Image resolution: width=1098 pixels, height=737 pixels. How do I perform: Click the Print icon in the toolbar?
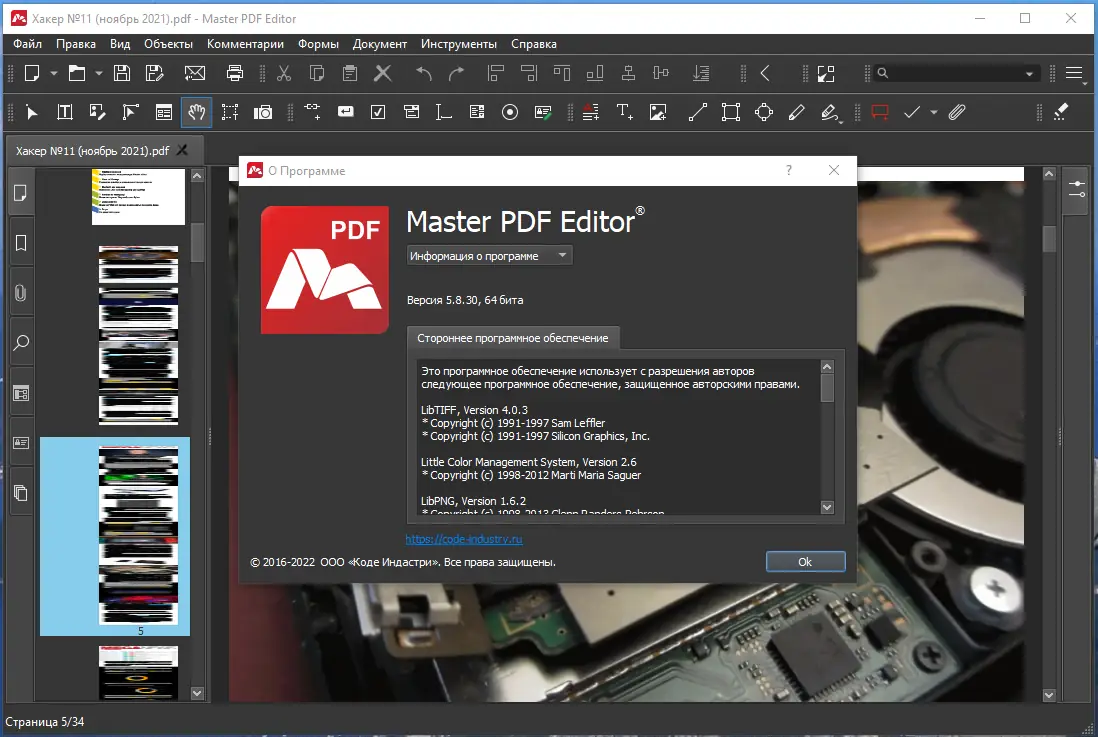click(x=235, y=73)
